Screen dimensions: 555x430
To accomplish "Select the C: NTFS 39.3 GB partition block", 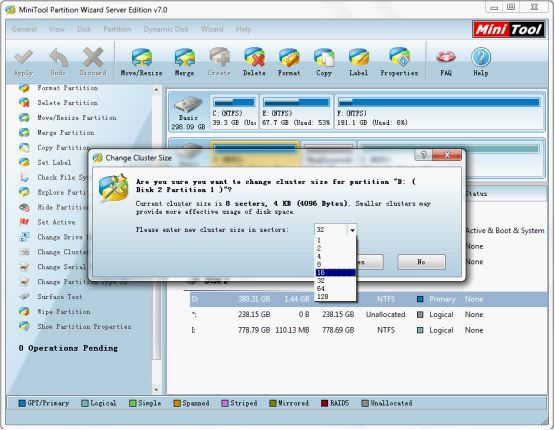I will pyautogui.click(x=234, y=111).
